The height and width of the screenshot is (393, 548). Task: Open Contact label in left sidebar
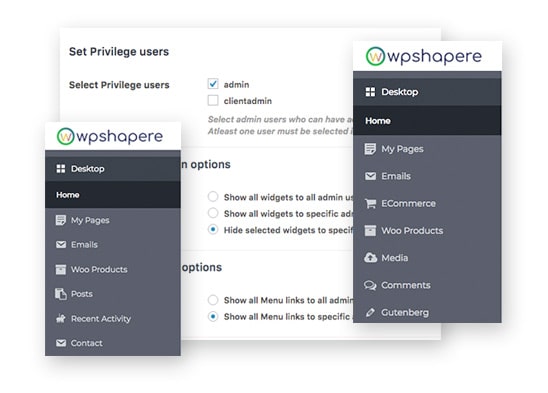pyautogui.click(x=86, y=343)
